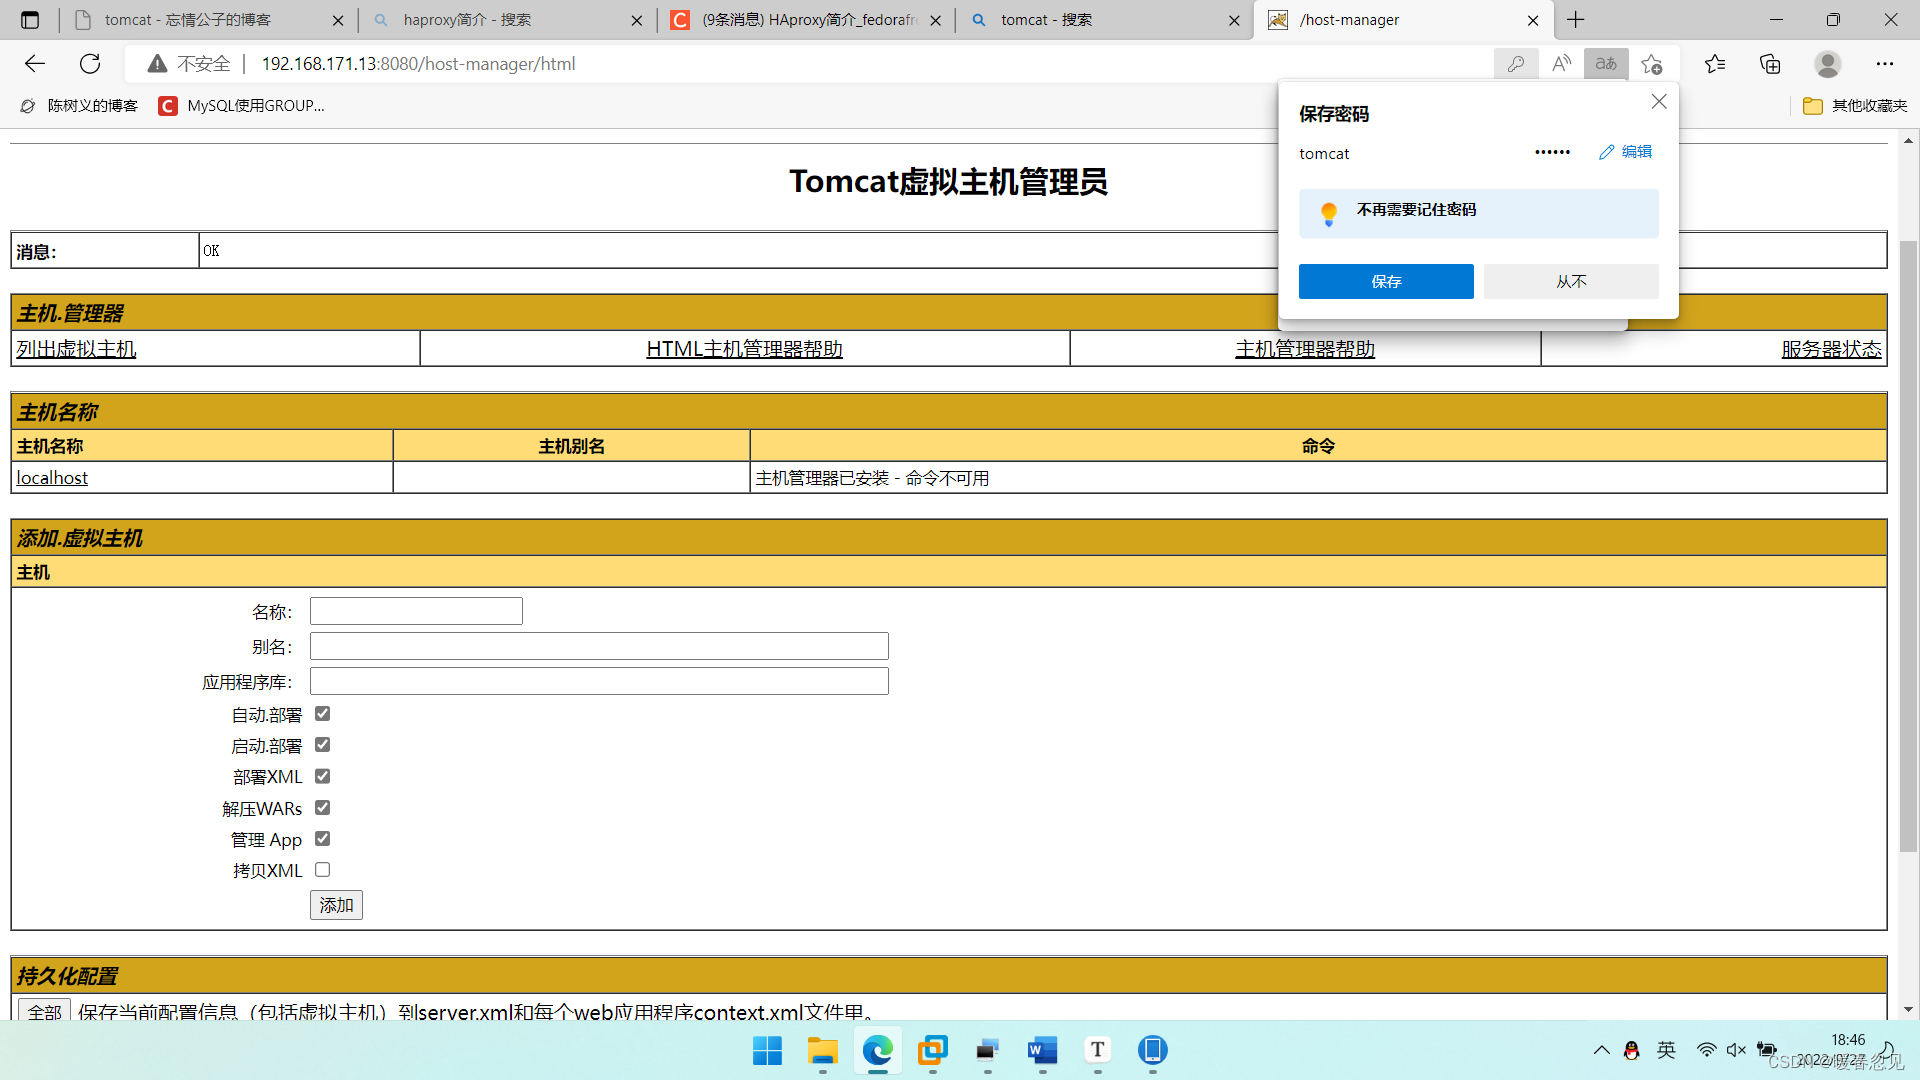Open the 服务器状态 link
Image resolution: width=1920 pixels, height=1080 pixels.
point(1830,349)
